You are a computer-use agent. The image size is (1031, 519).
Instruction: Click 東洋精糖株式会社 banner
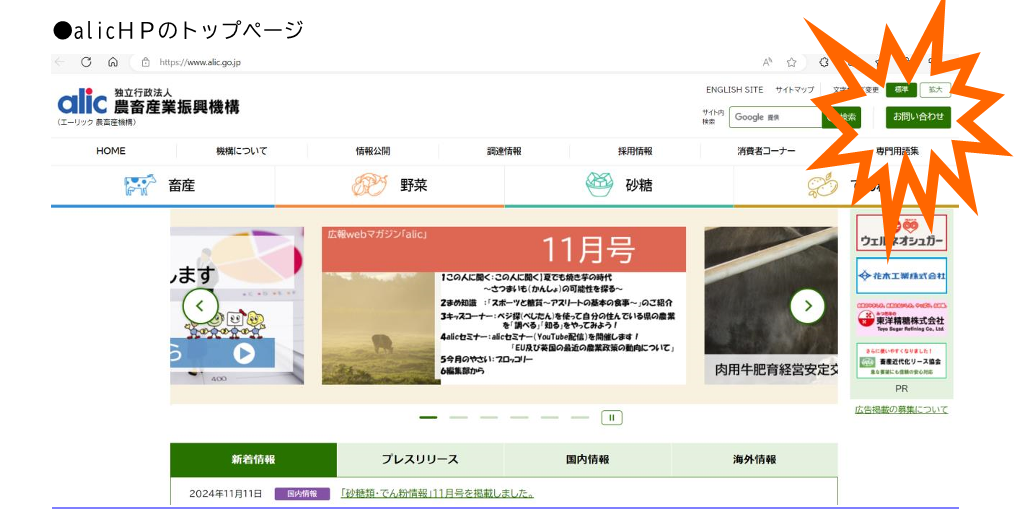click(901, 318)
